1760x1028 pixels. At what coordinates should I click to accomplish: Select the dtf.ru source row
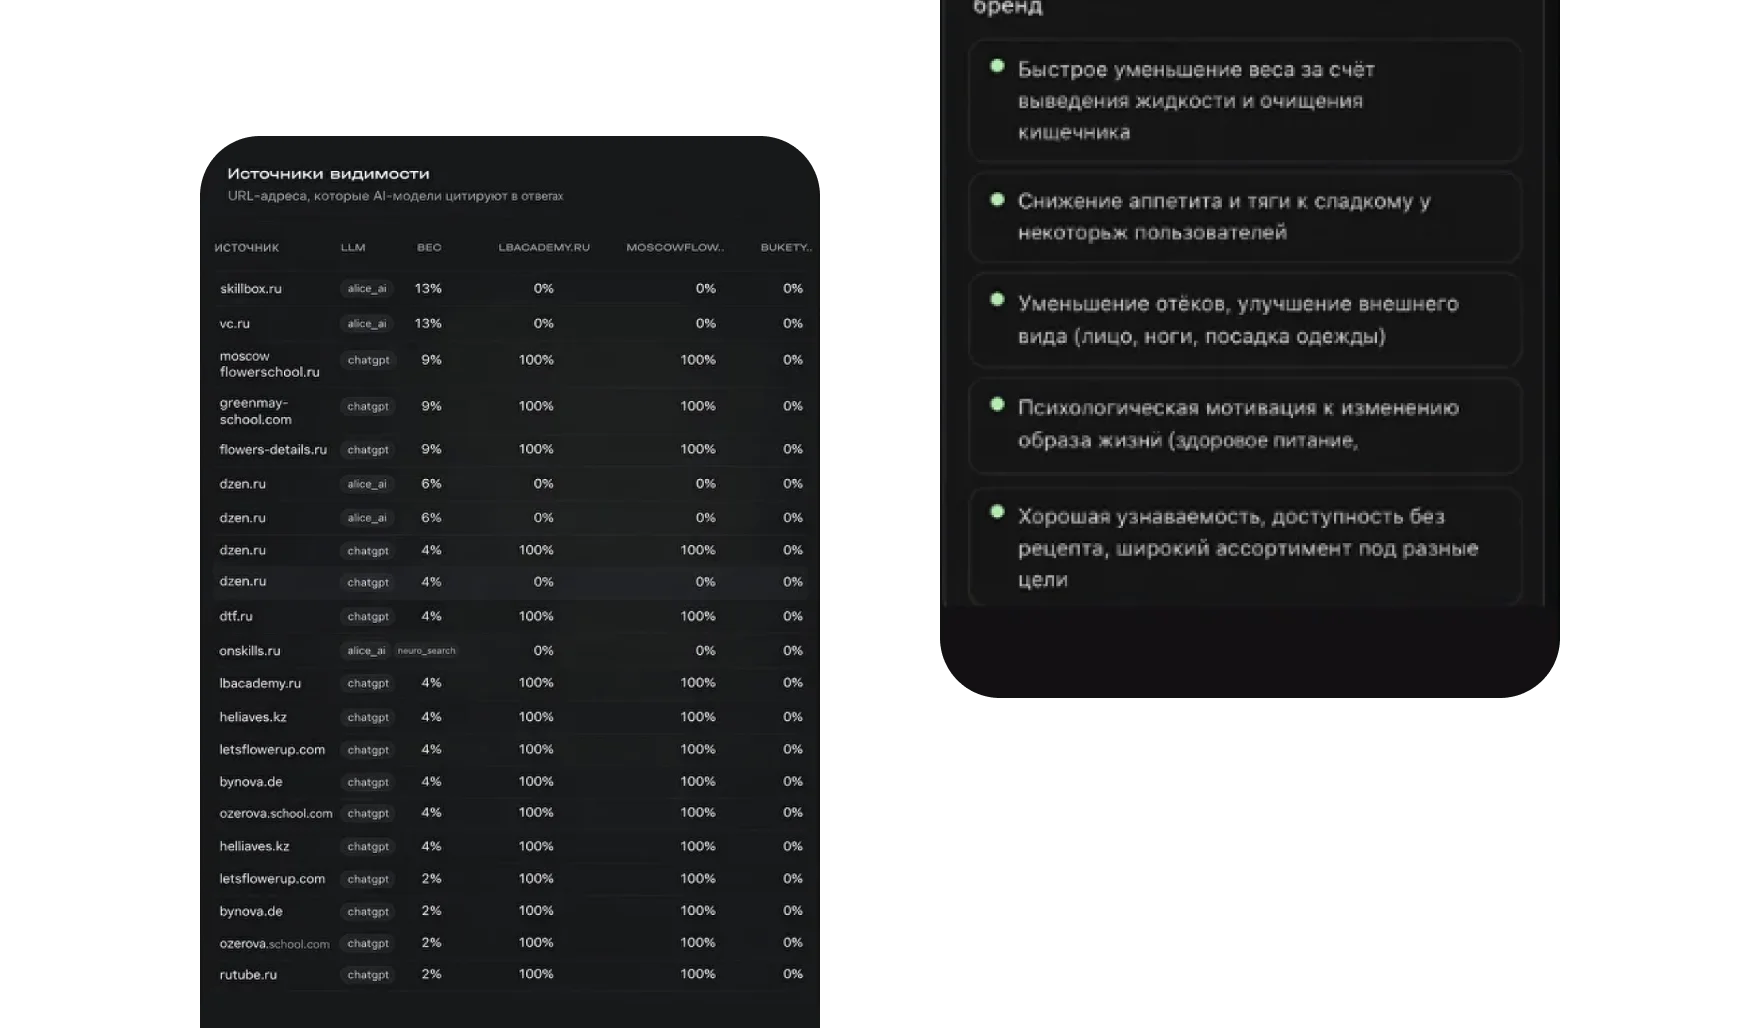tap(511, 617)
